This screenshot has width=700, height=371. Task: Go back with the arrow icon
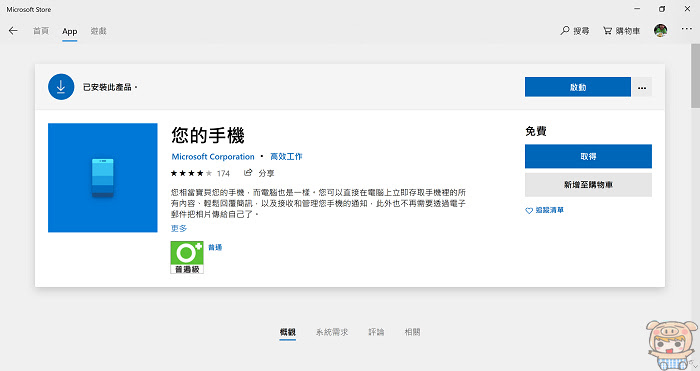click(x=13, y=31)
